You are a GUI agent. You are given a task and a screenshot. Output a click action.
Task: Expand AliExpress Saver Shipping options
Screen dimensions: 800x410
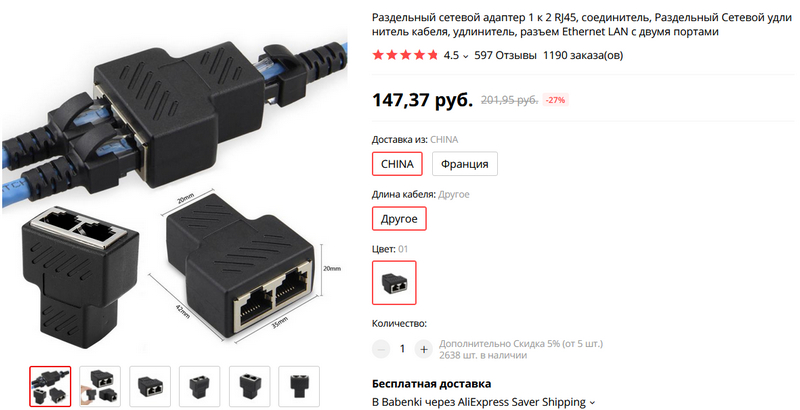tap(592, 402)
